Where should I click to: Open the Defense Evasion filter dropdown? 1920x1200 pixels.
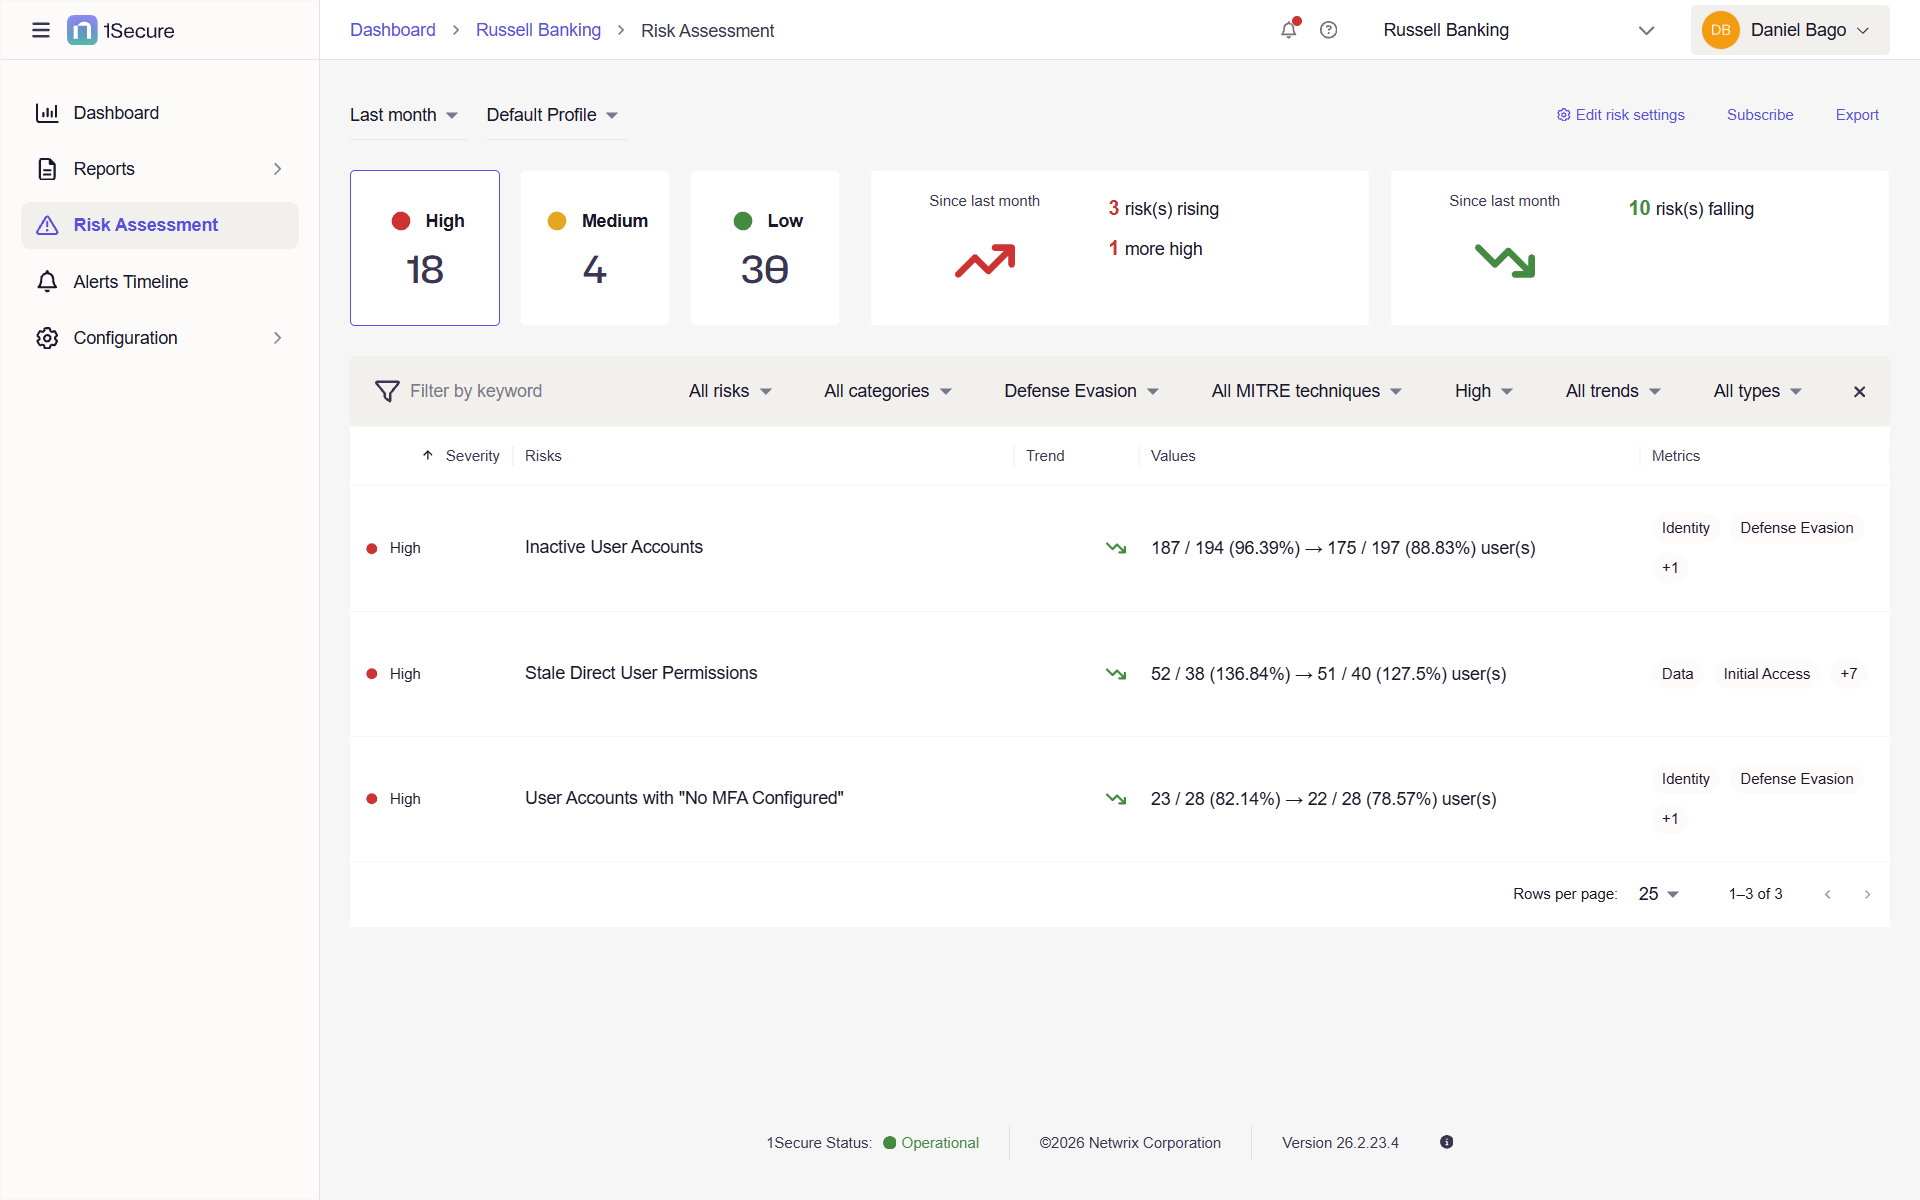(x=1081, y=391)
